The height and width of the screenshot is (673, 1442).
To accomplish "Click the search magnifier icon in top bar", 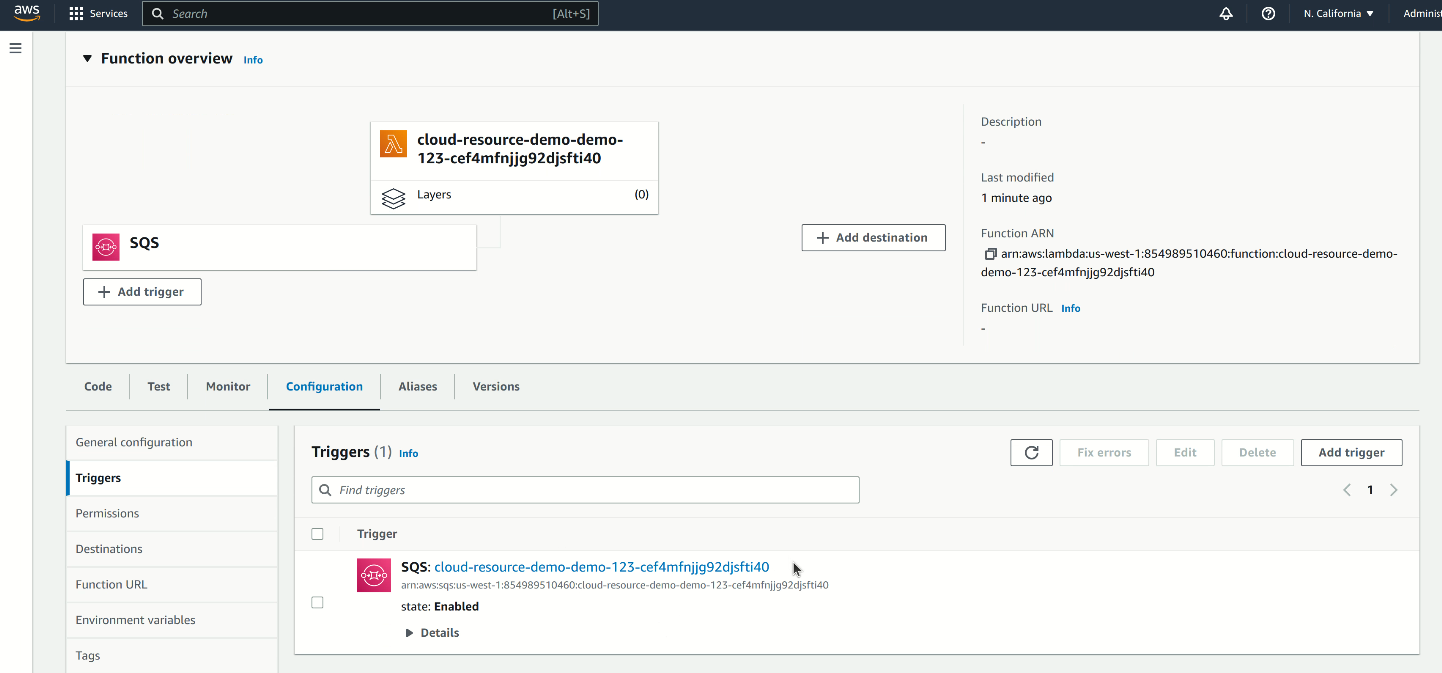I will coord(158,14).
